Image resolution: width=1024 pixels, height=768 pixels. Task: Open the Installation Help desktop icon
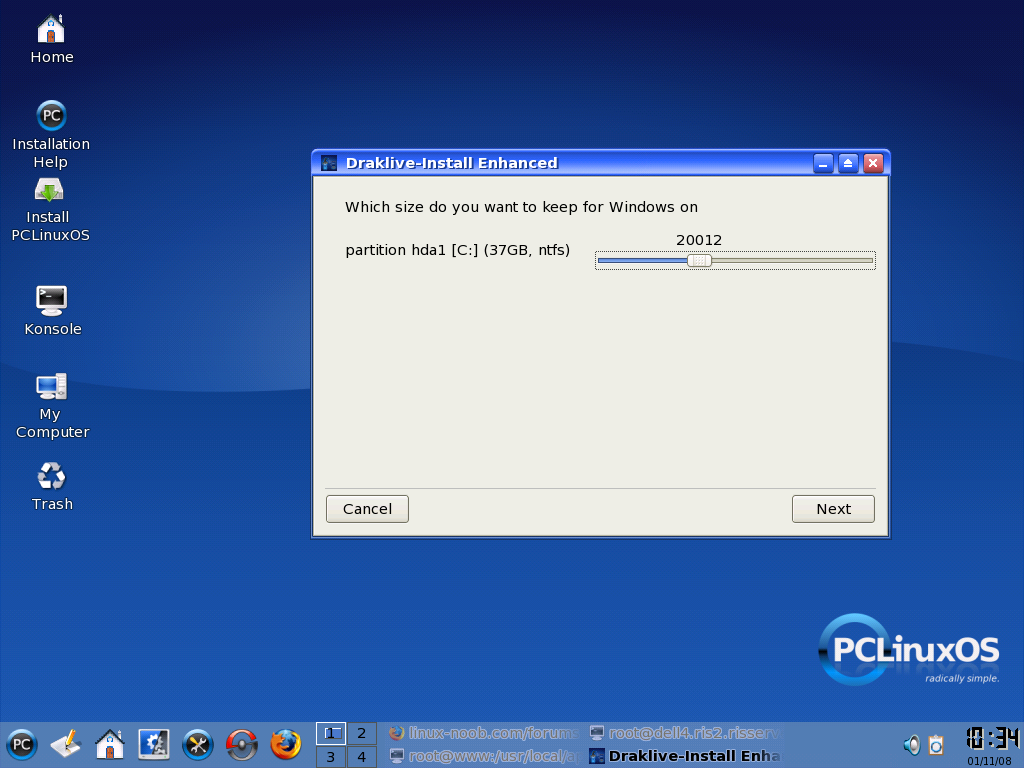(51, 115)
